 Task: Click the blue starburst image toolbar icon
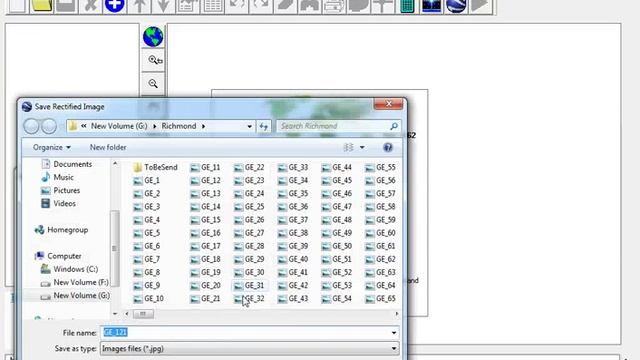click(431, 6)
